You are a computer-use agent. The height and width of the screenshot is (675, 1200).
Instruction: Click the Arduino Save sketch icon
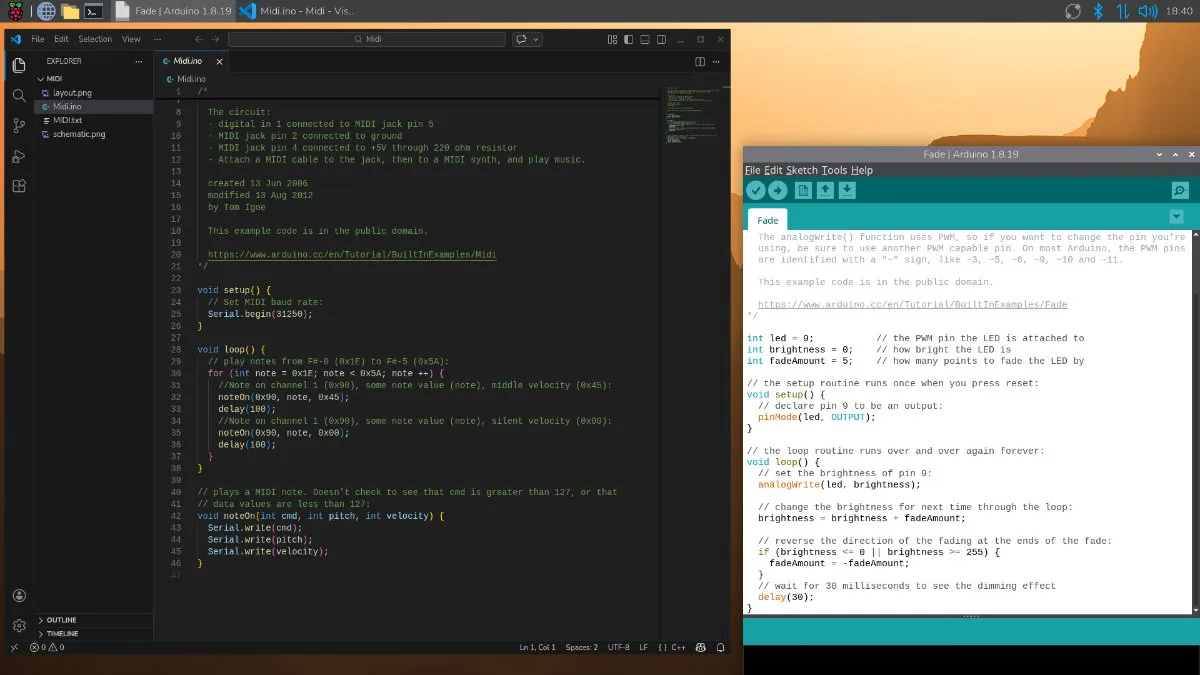pos(847,191)
